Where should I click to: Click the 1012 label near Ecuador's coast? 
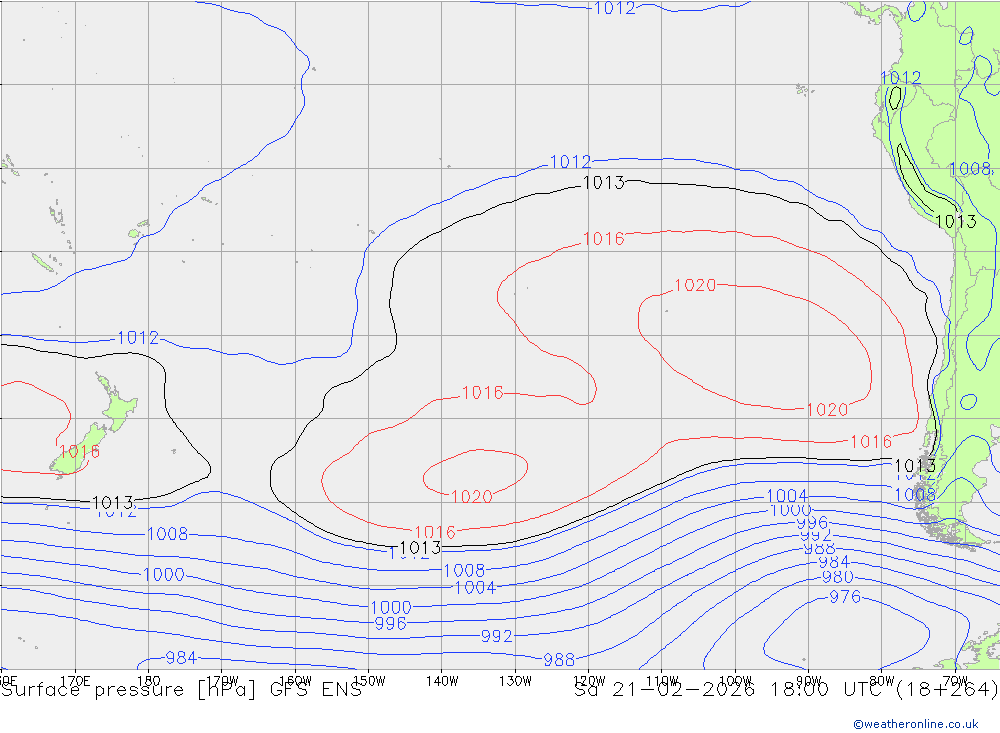901,78
